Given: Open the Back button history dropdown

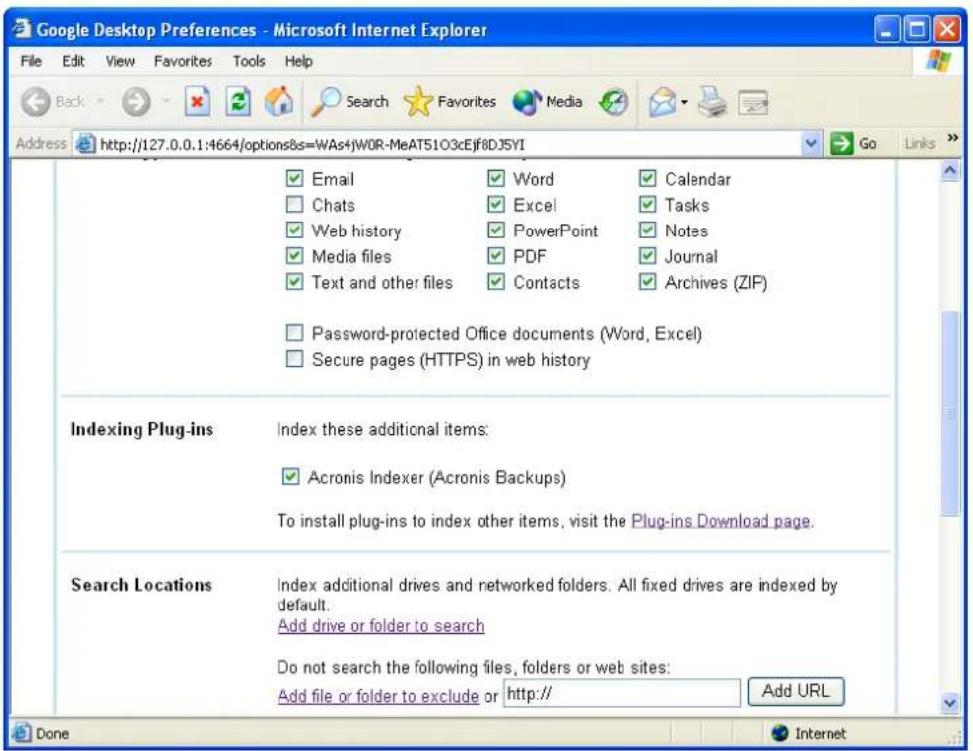Looking at the screenshot, I should pyautogui.click(x=101, y=101).
